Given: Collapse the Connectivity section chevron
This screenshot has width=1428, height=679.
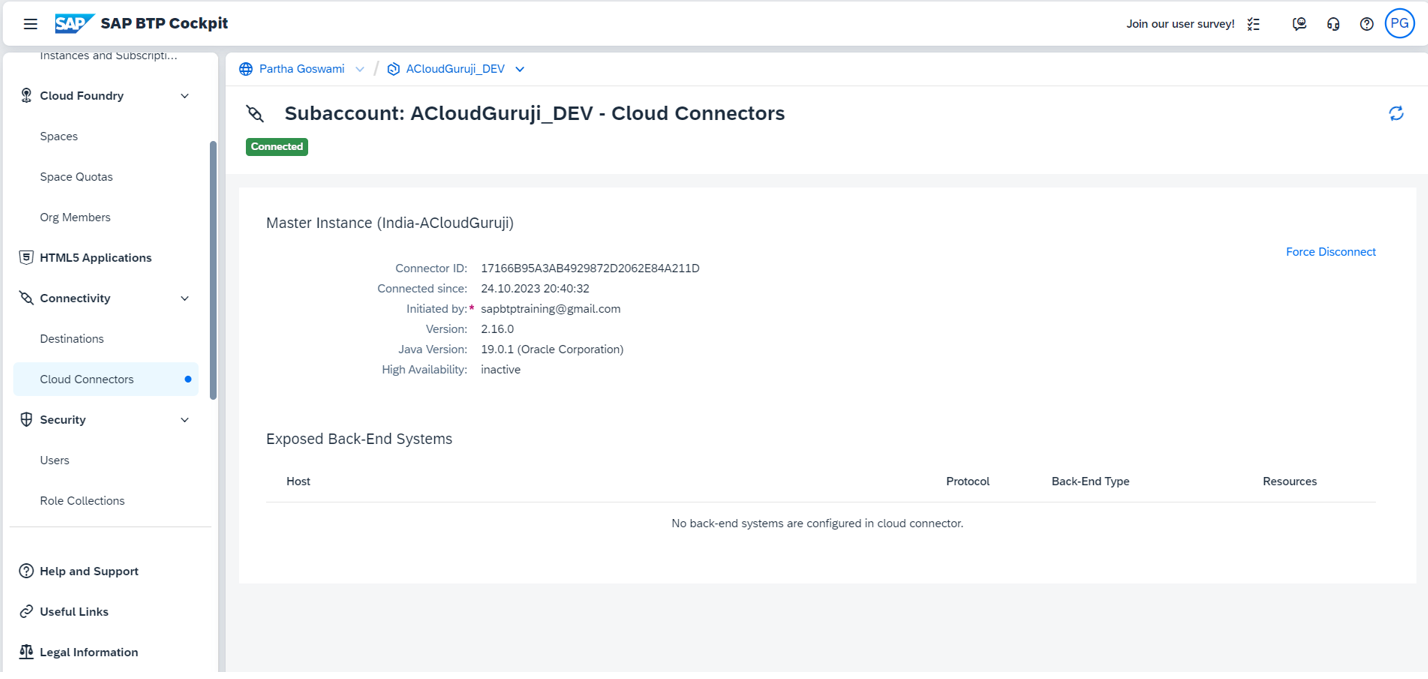Looking at the screenshot, I should click(x=184, y=299).
